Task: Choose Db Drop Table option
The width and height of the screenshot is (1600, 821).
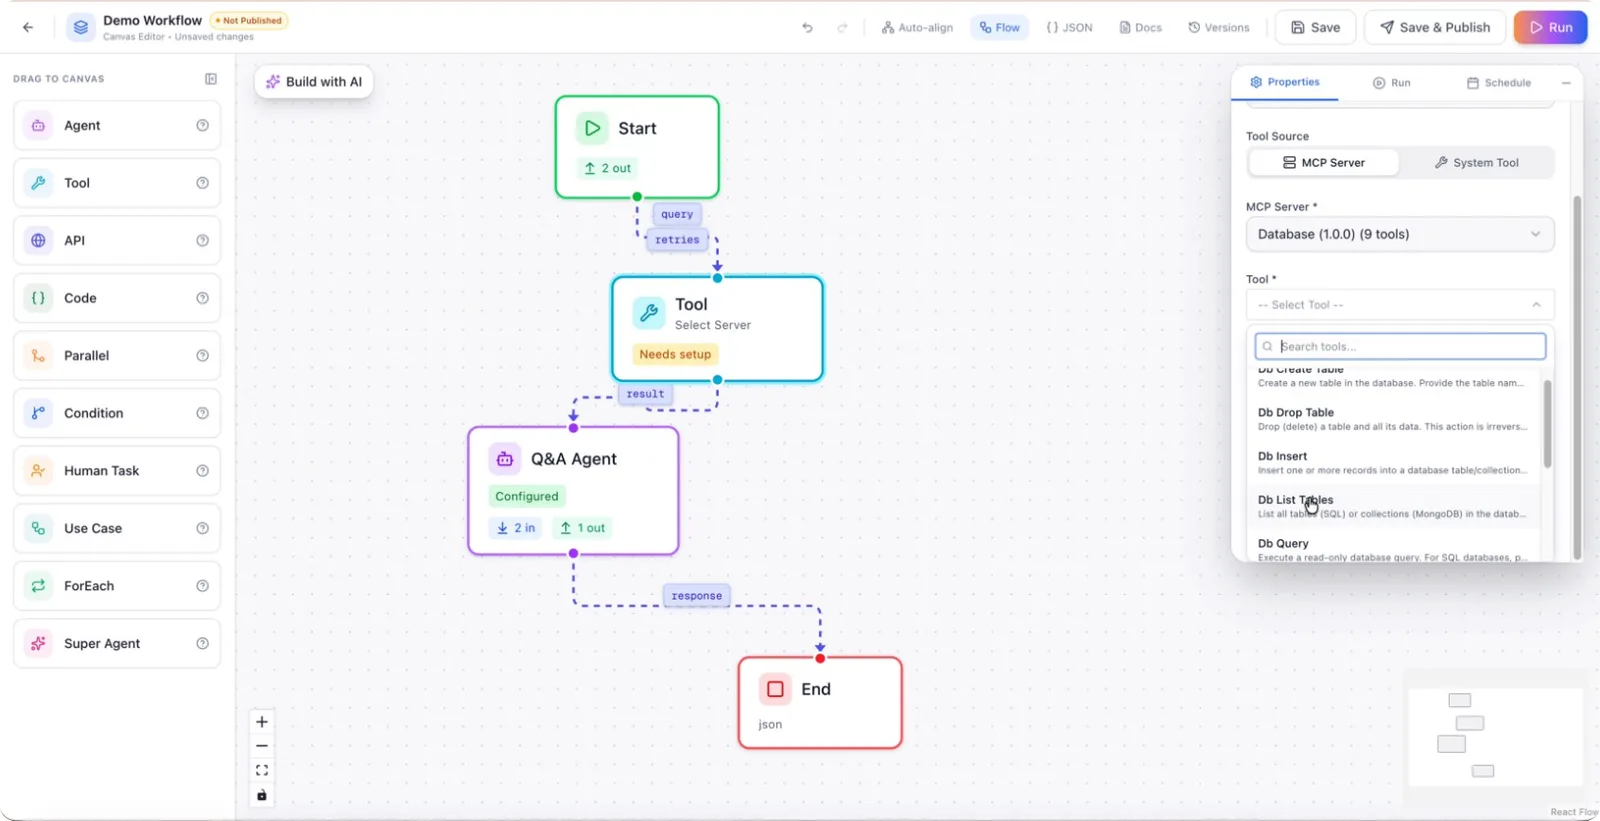Action: point(1392,419)
